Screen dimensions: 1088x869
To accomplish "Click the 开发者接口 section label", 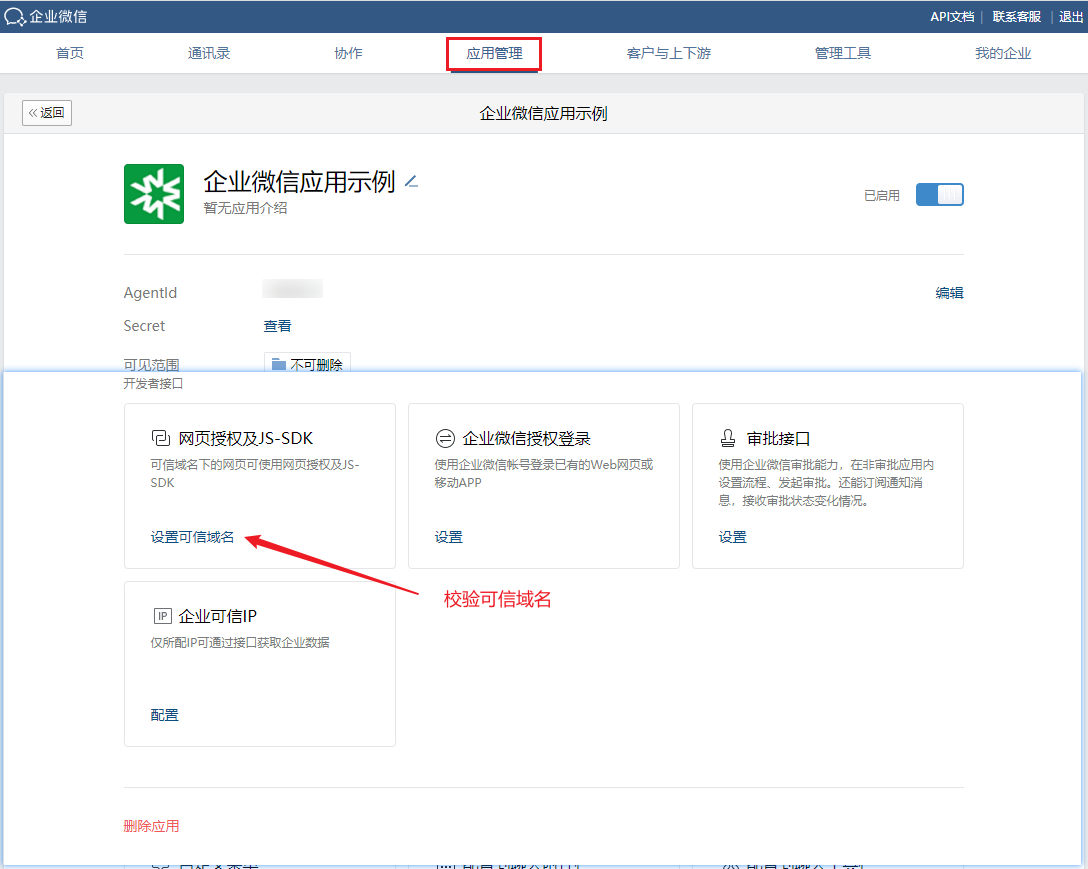I will click(153, 384).
